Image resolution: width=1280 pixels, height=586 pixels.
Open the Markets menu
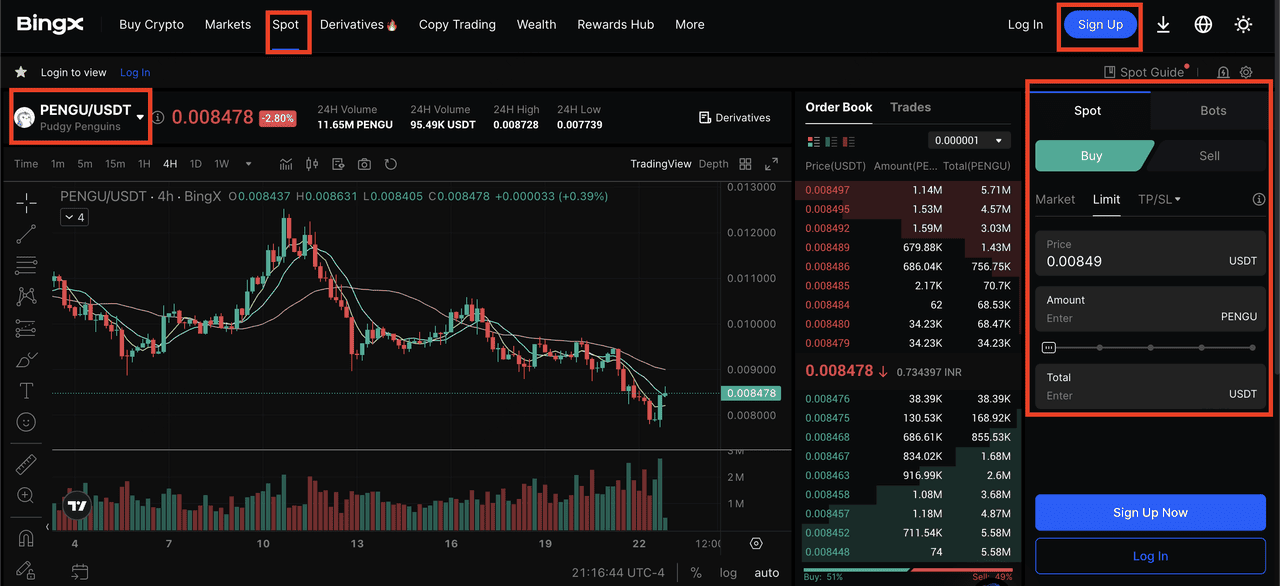(x=228, y=25)
